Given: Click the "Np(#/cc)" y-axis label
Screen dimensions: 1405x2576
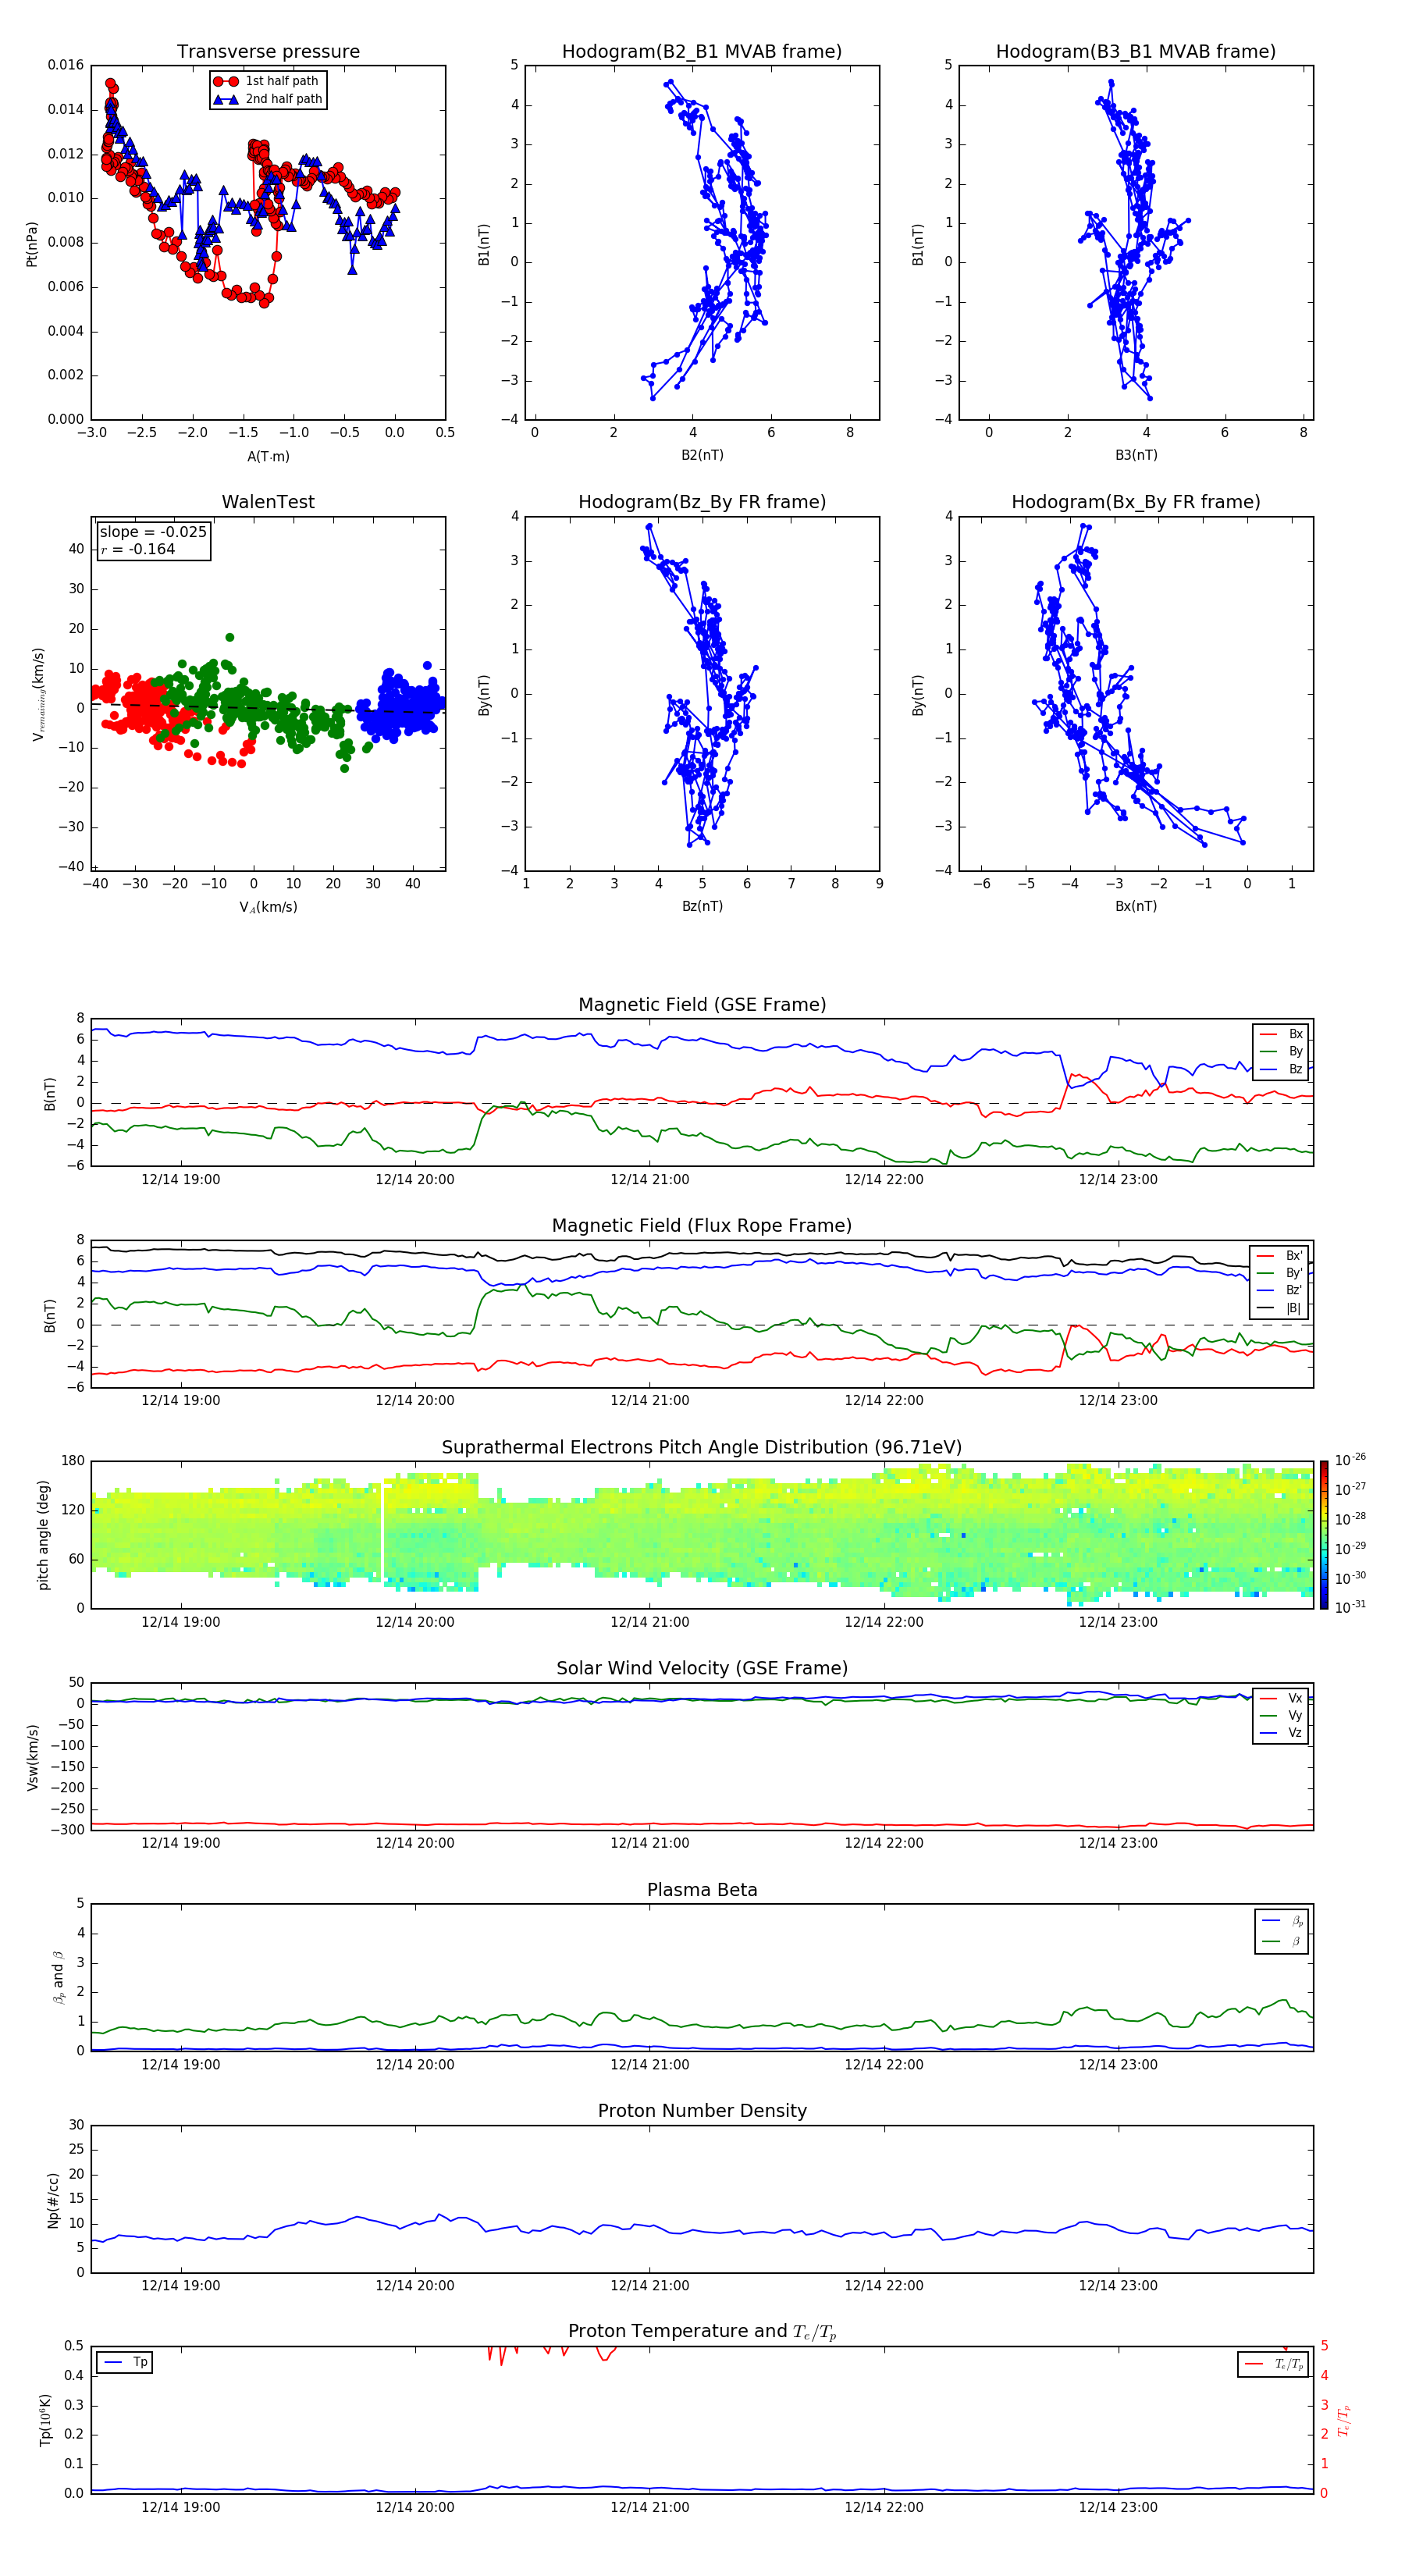Looking at the screenshot, I should click(54, 2200).
